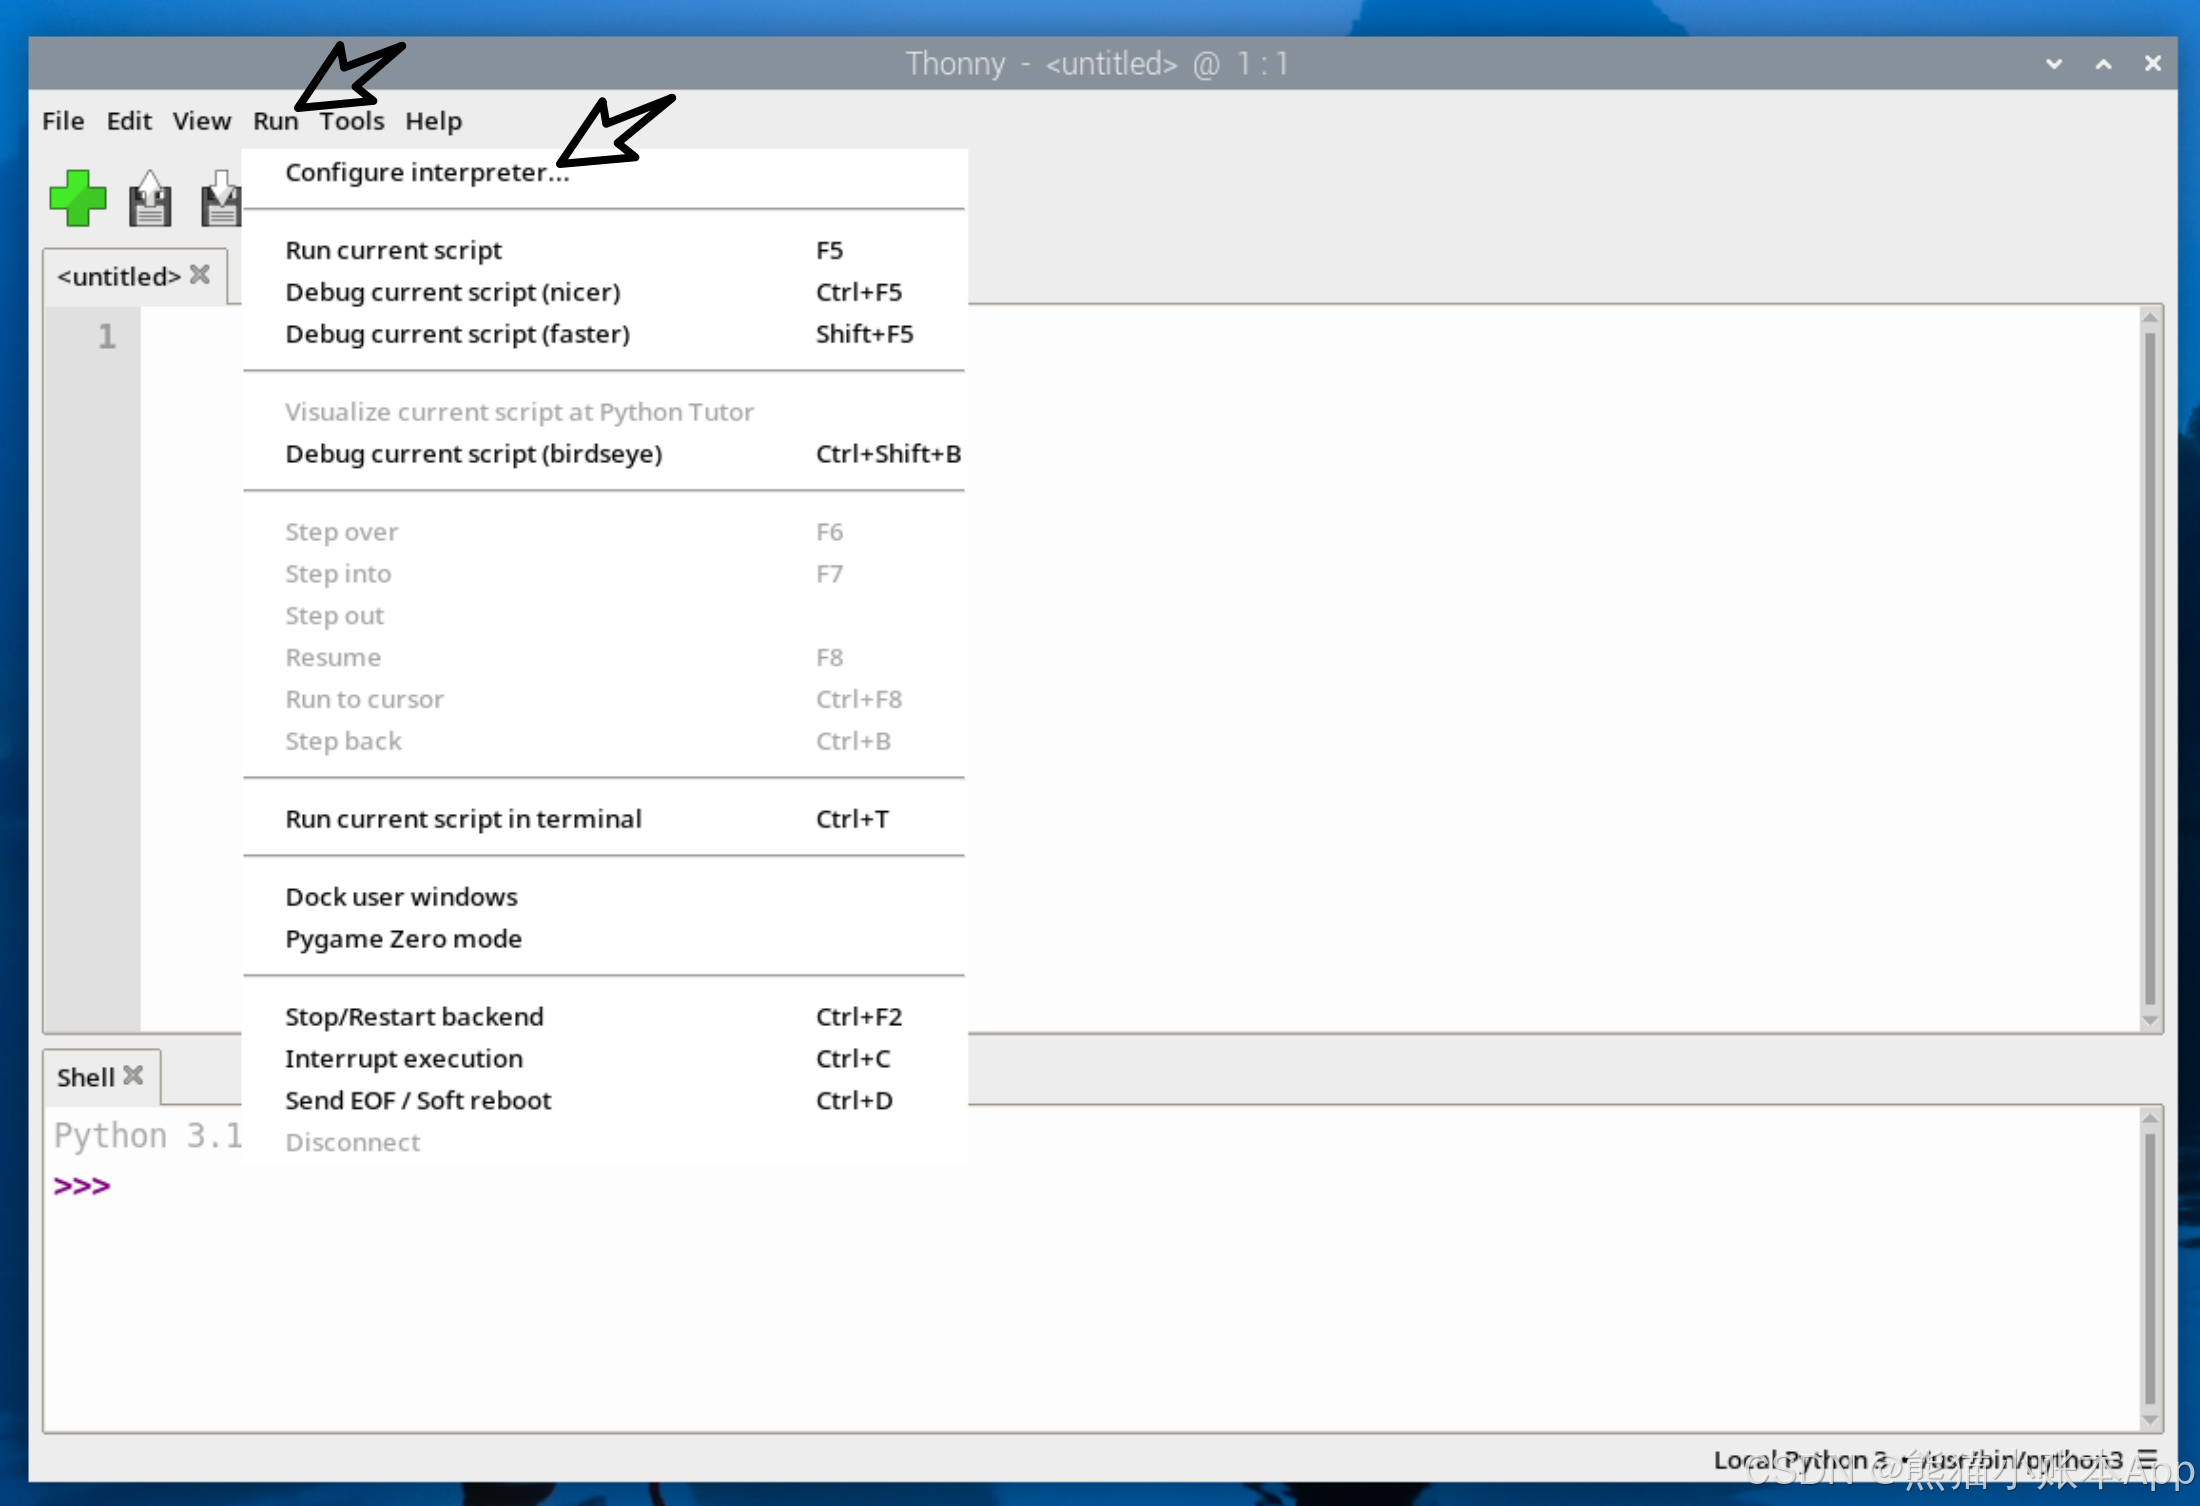This screenshot has height=1506, width=2200.
Task: Choose Configure interpreter... from the Run menu
Action: 604,172
